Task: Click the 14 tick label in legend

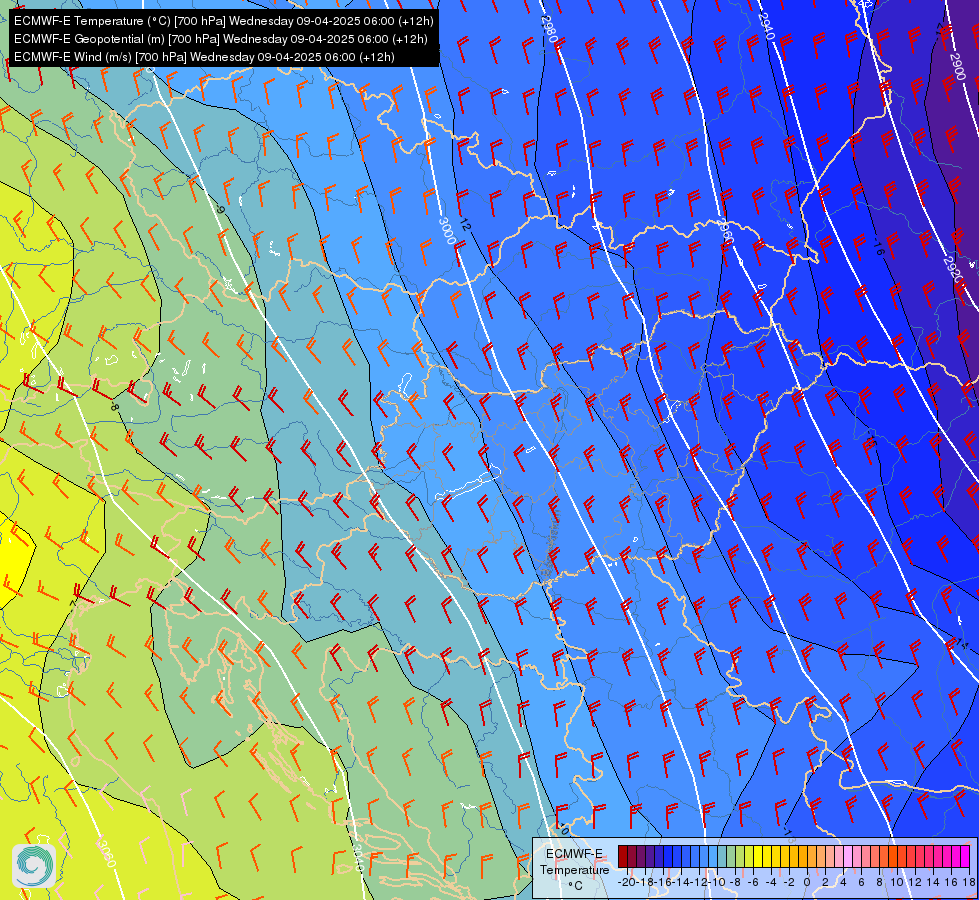Action: 933,882
